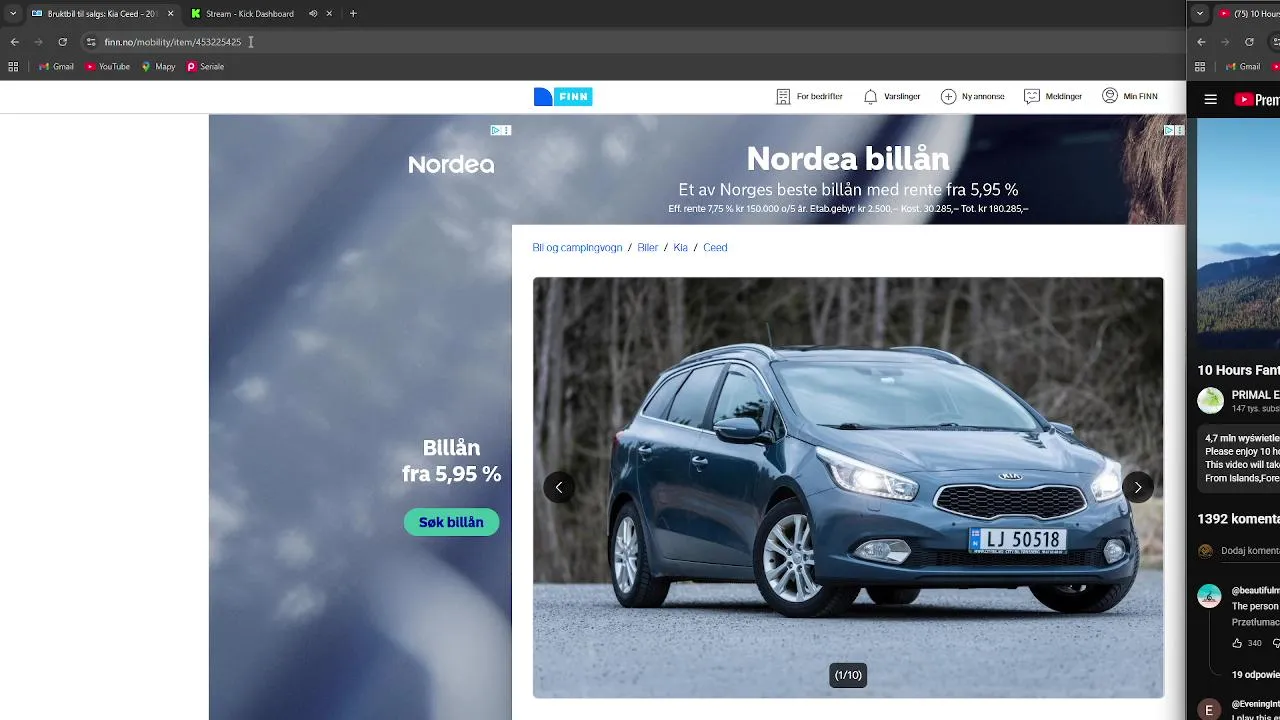Select the (75) 10 Hours YouTube tab

[1247, 14]
